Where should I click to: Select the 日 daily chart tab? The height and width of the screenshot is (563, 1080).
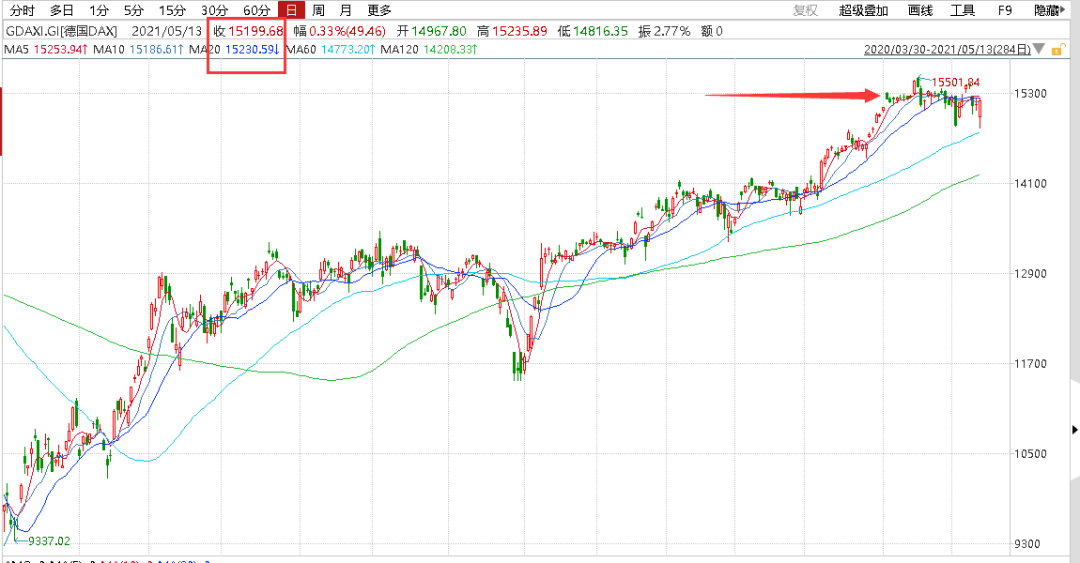point(291,10)
